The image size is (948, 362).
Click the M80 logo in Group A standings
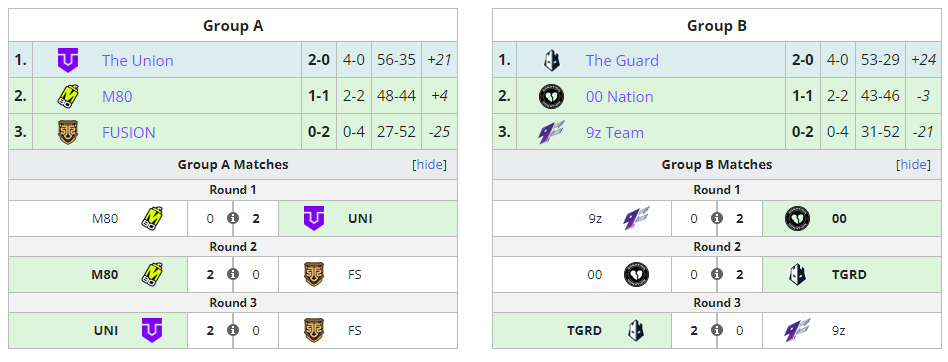click(x=68, y=96)
